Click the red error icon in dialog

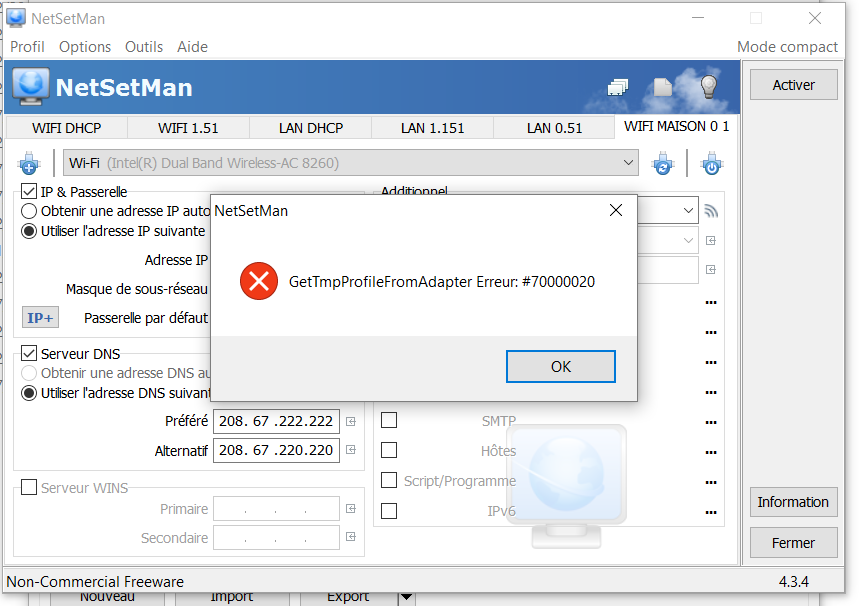click(259, 281)
